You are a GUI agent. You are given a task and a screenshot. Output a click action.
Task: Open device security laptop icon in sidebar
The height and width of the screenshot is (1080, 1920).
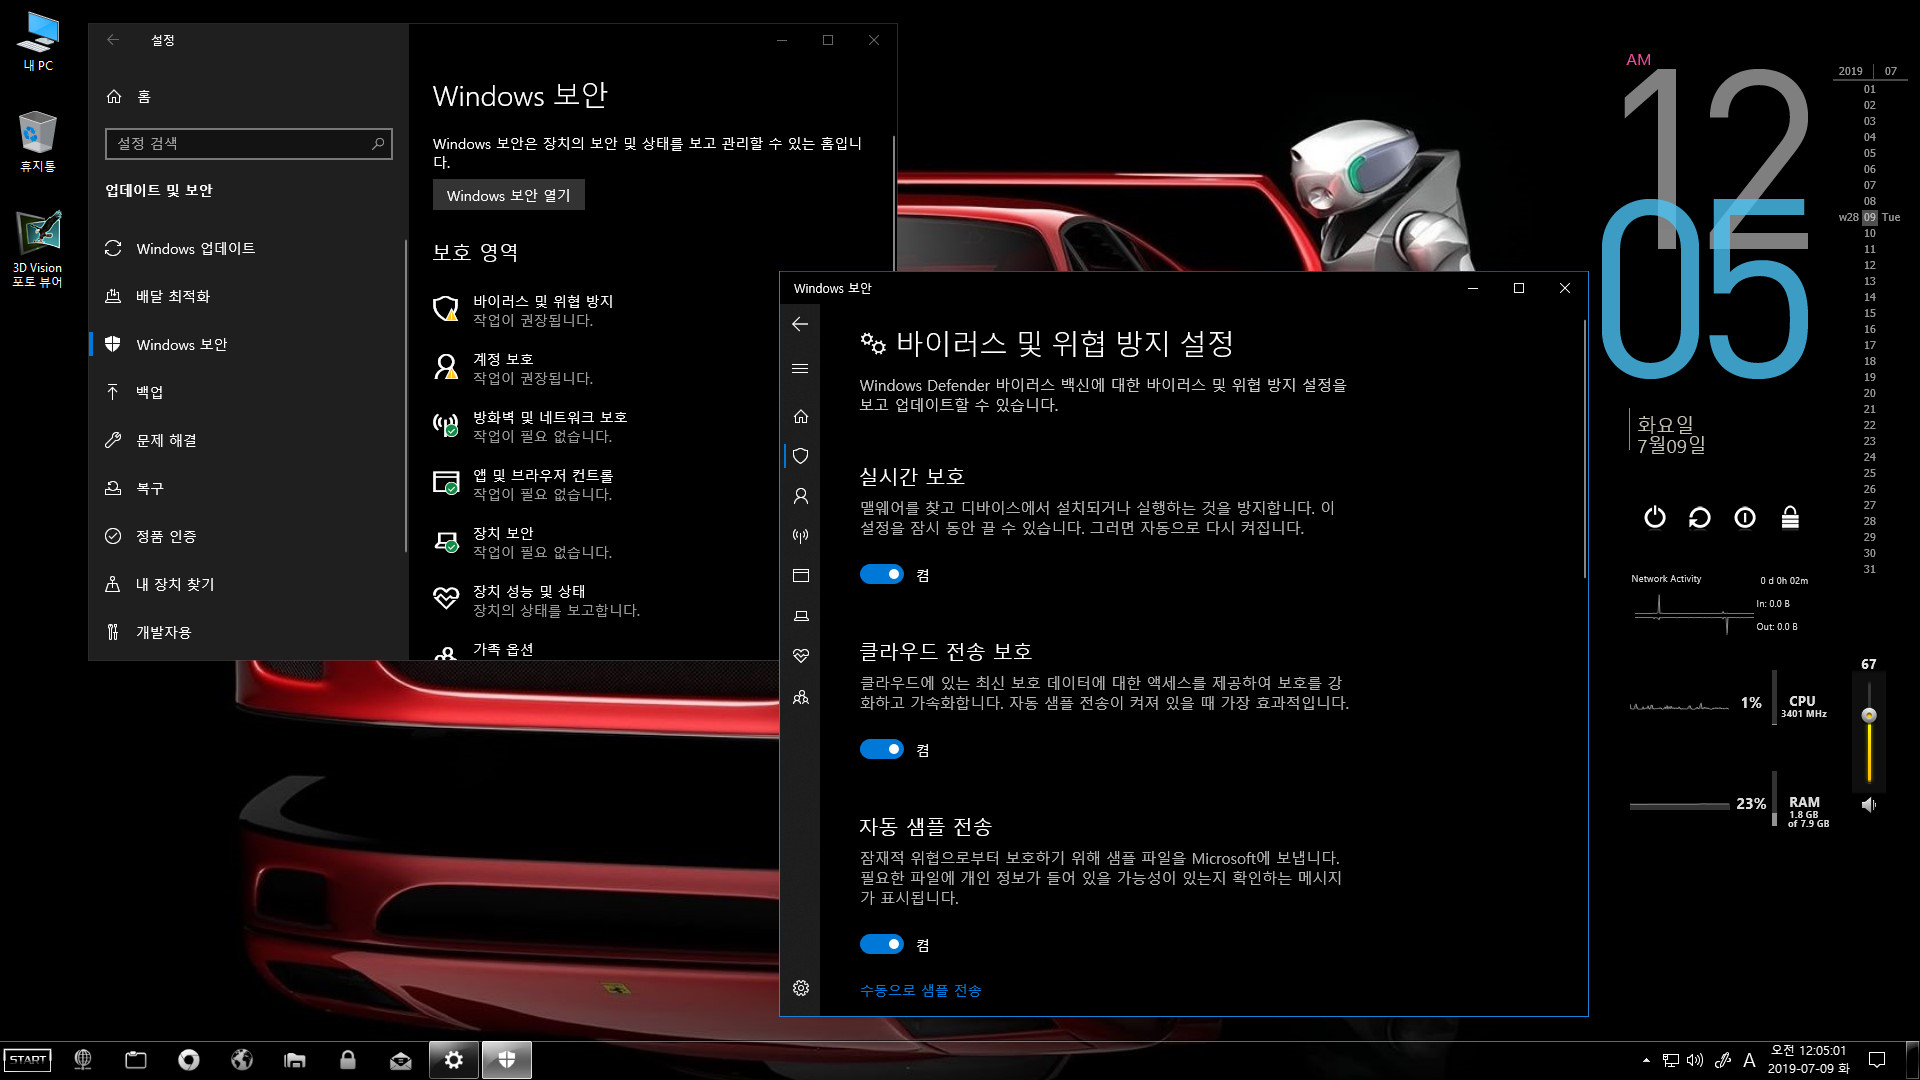(x=800, y=616)
